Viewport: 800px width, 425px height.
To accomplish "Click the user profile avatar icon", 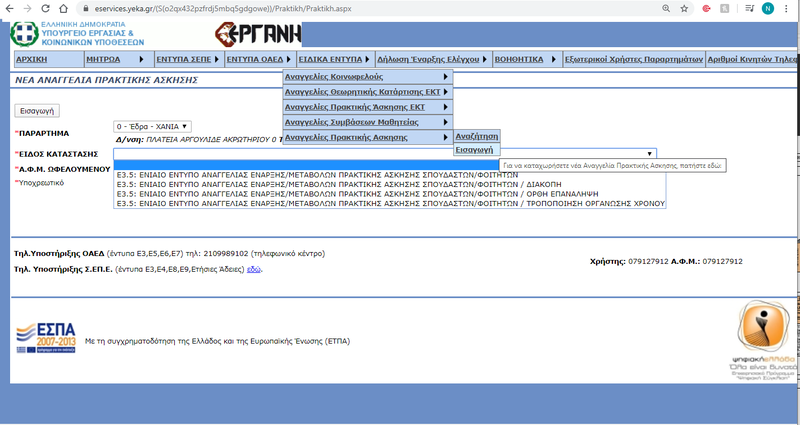I will (768, 7).
